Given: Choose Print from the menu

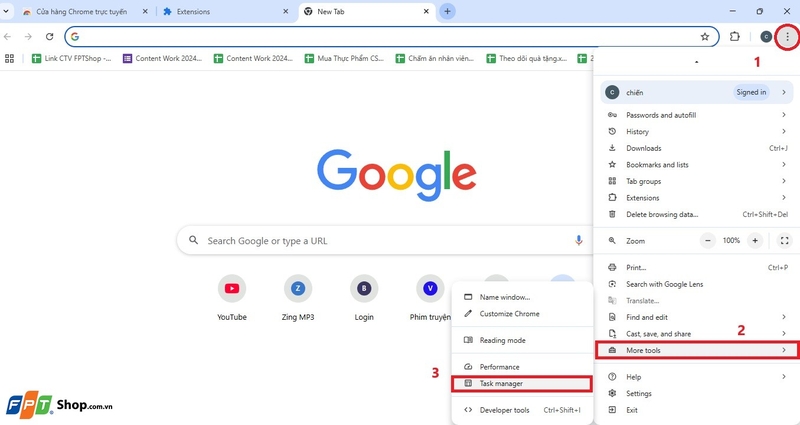Looking at the screenshot, I should [x=697, y=267].
